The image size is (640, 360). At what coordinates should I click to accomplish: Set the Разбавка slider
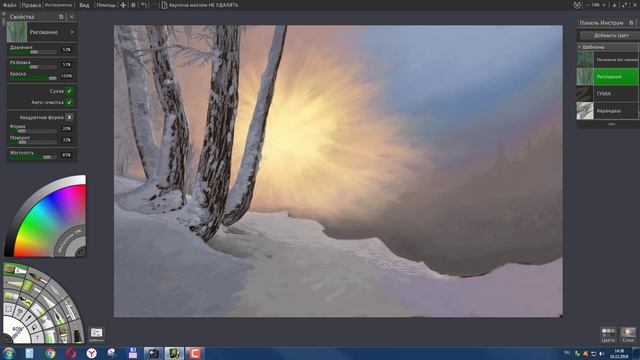tap(33, 67)
